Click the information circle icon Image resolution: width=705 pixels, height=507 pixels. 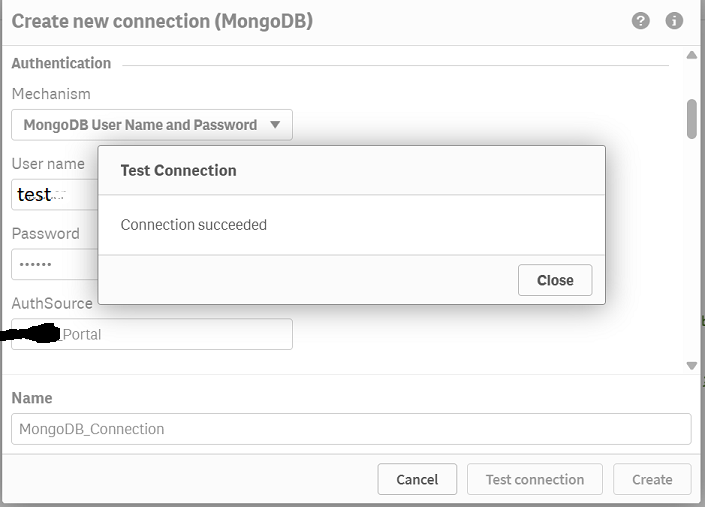(x=674, y=21)
